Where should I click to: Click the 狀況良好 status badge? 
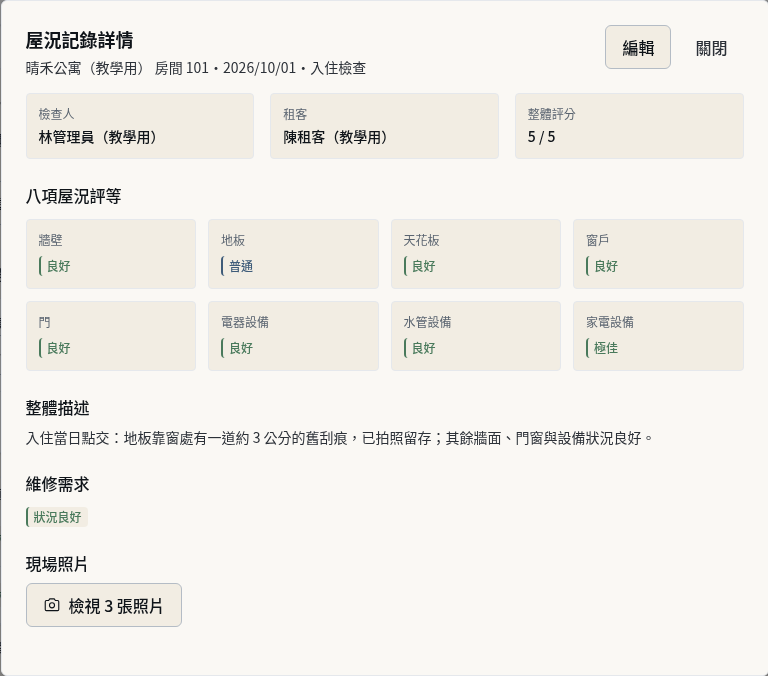click(57, 517)
